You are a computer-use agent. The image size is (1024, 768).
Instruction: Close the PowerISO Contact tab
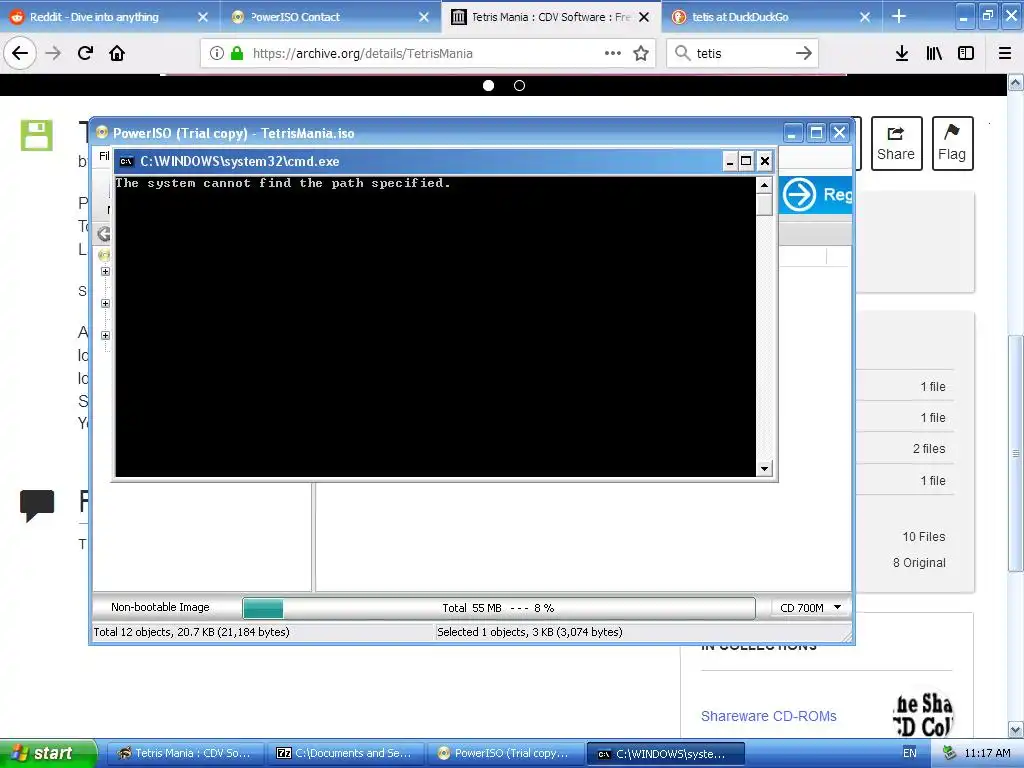pyautogui.click(x=424, y=17)
